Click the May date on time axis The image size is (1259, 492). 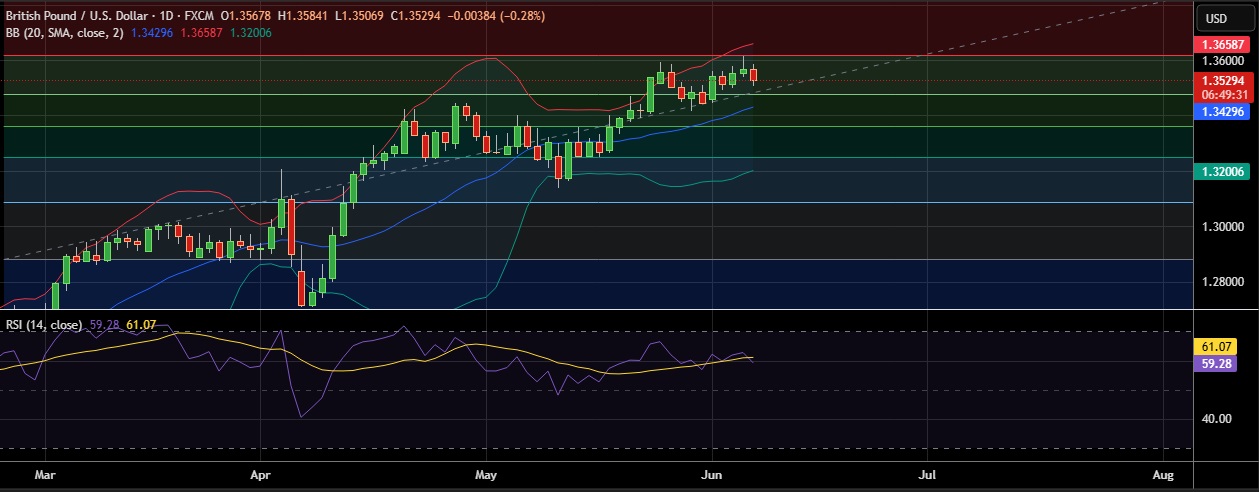(x=486, y=474)
